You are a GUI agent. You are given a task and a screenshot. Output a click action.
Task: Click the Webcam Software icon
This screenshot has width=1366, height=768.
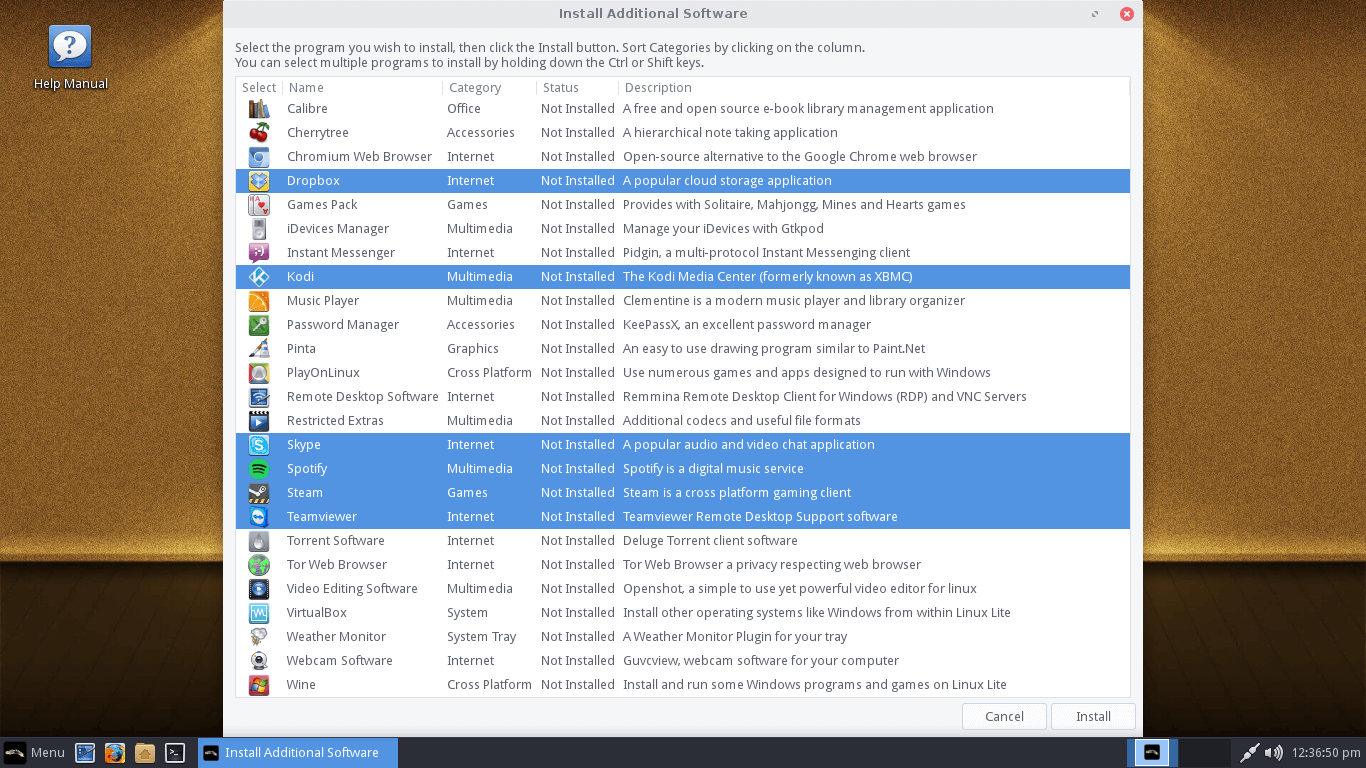tap(259, 661)
